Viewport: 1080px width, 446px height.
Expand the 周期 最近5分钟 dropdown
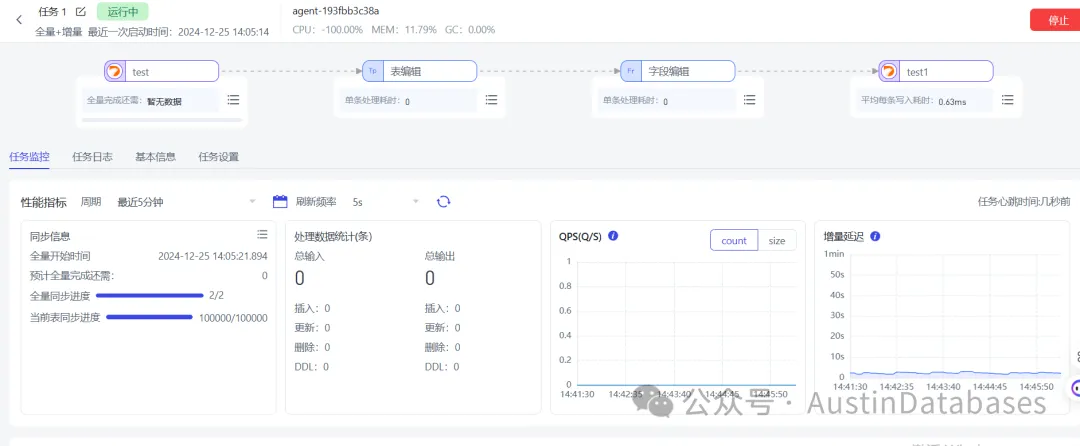coord(185,202)
